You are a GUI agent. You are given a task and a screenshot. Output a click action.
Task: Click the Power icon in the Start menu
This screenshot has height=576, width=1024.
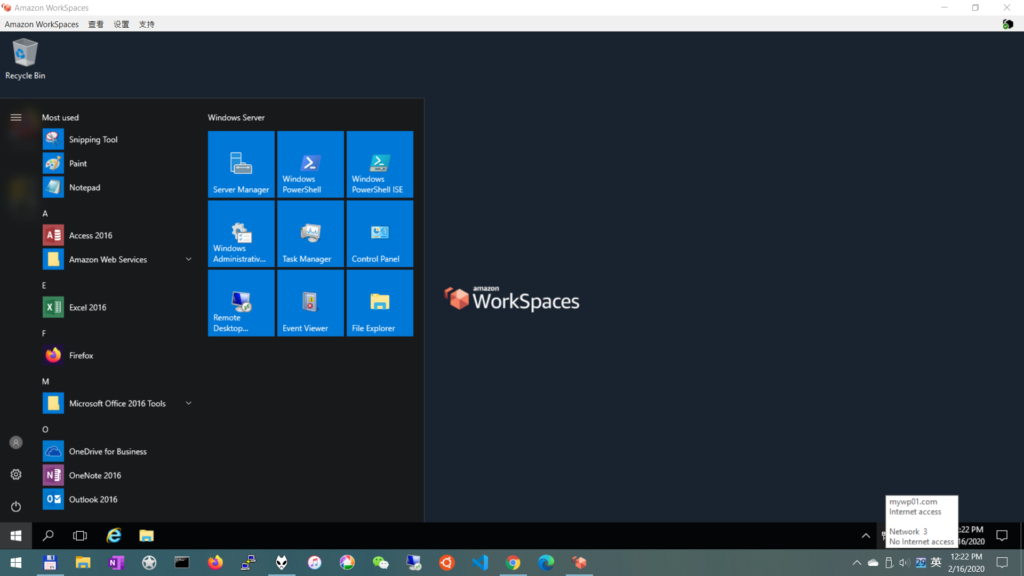16,507
